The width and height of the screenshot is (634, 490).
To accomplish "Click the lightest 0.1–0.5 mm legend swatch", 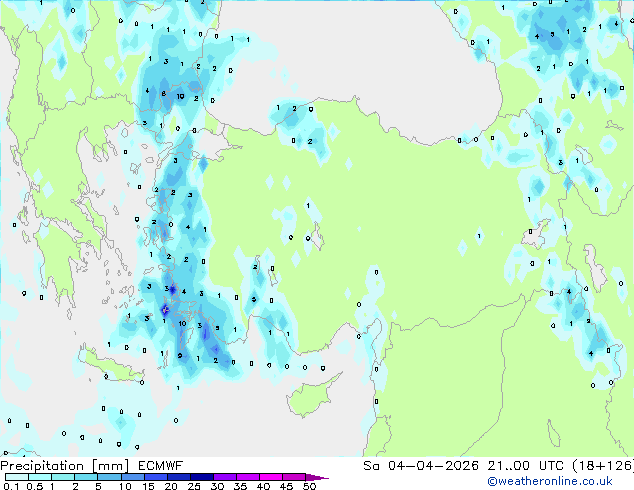I will (x=17, y=477).
